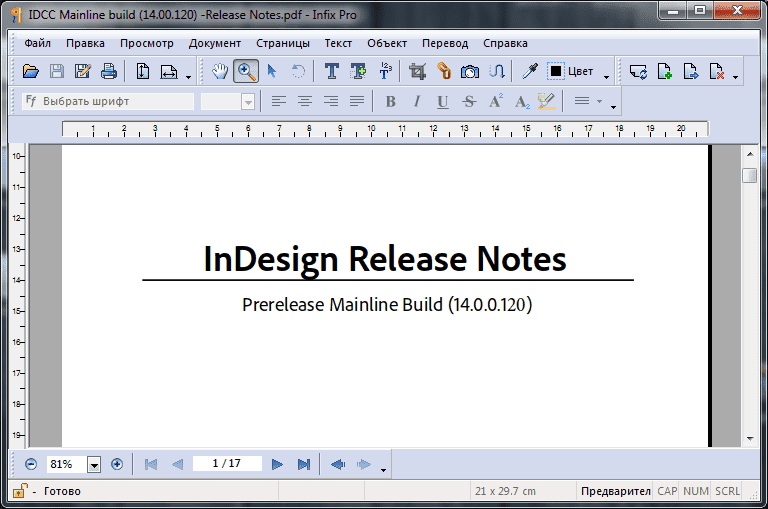Go to the next page
Screen dimensions: 768x509
277,464
